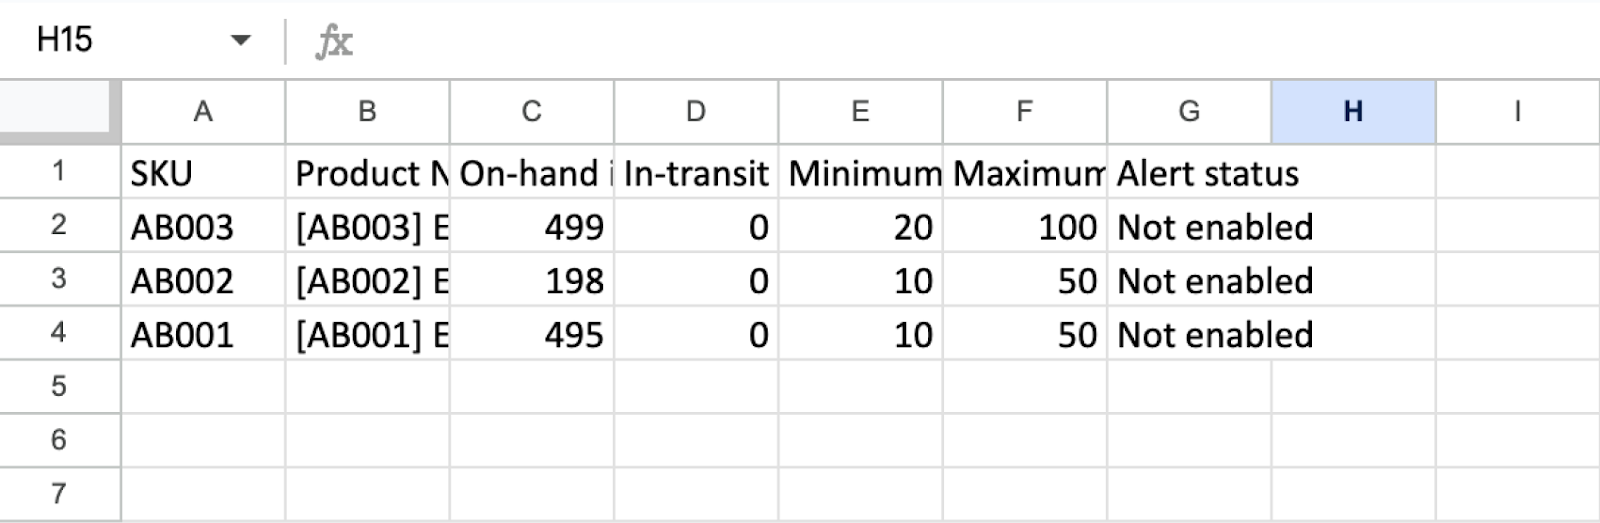Click the Alert status header cell
The width and height of the screenshot is (1600, 523).
coord(1189,173)
